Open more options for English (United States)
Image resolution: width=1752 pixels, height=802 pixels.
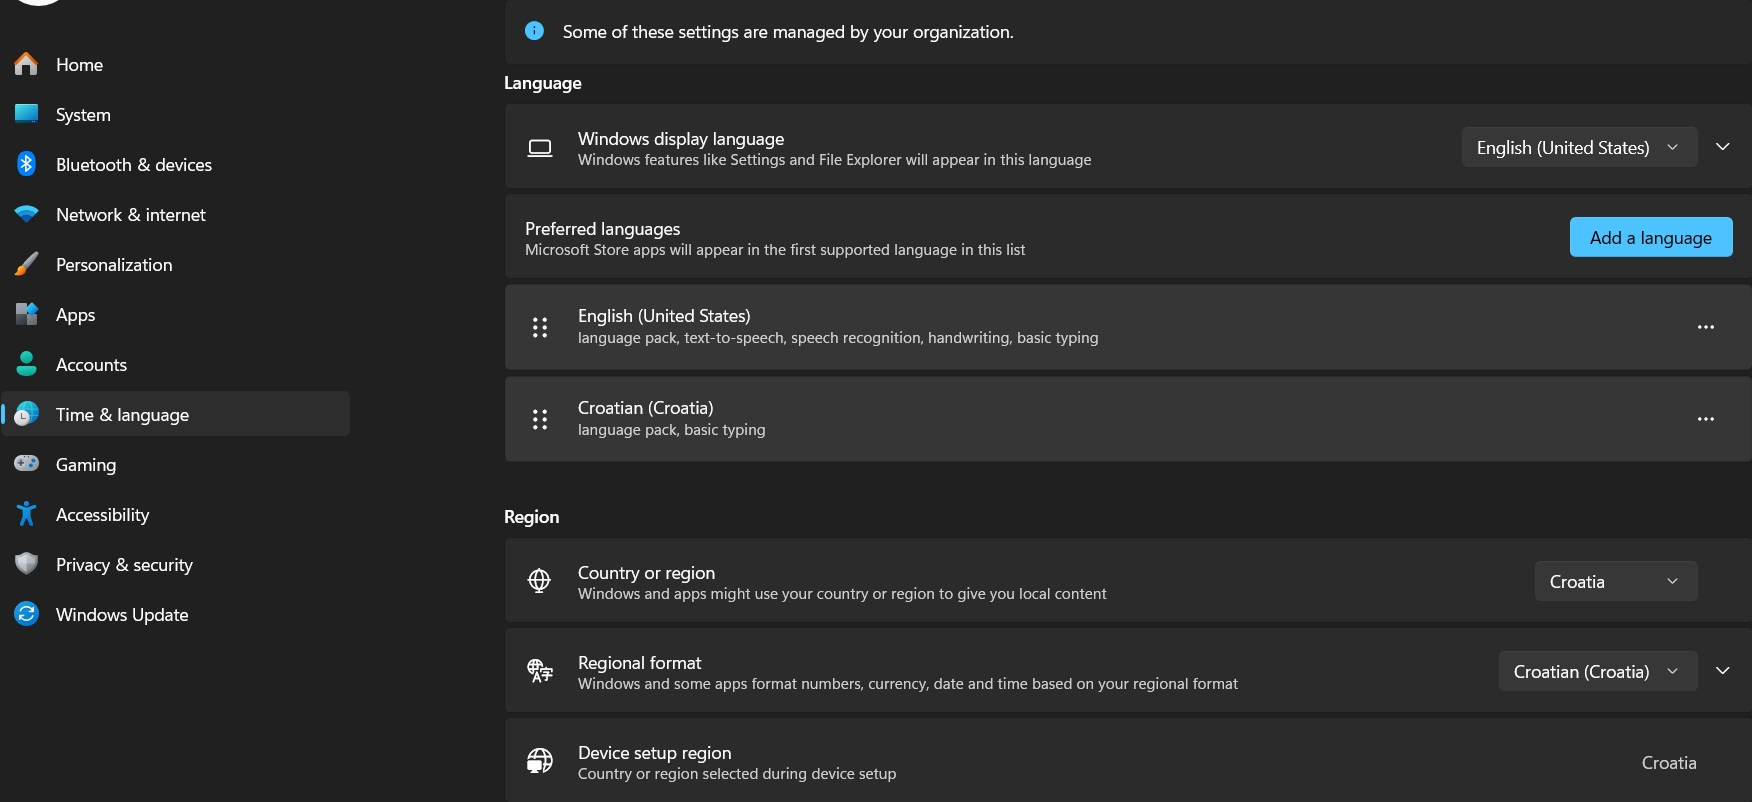1705,327
